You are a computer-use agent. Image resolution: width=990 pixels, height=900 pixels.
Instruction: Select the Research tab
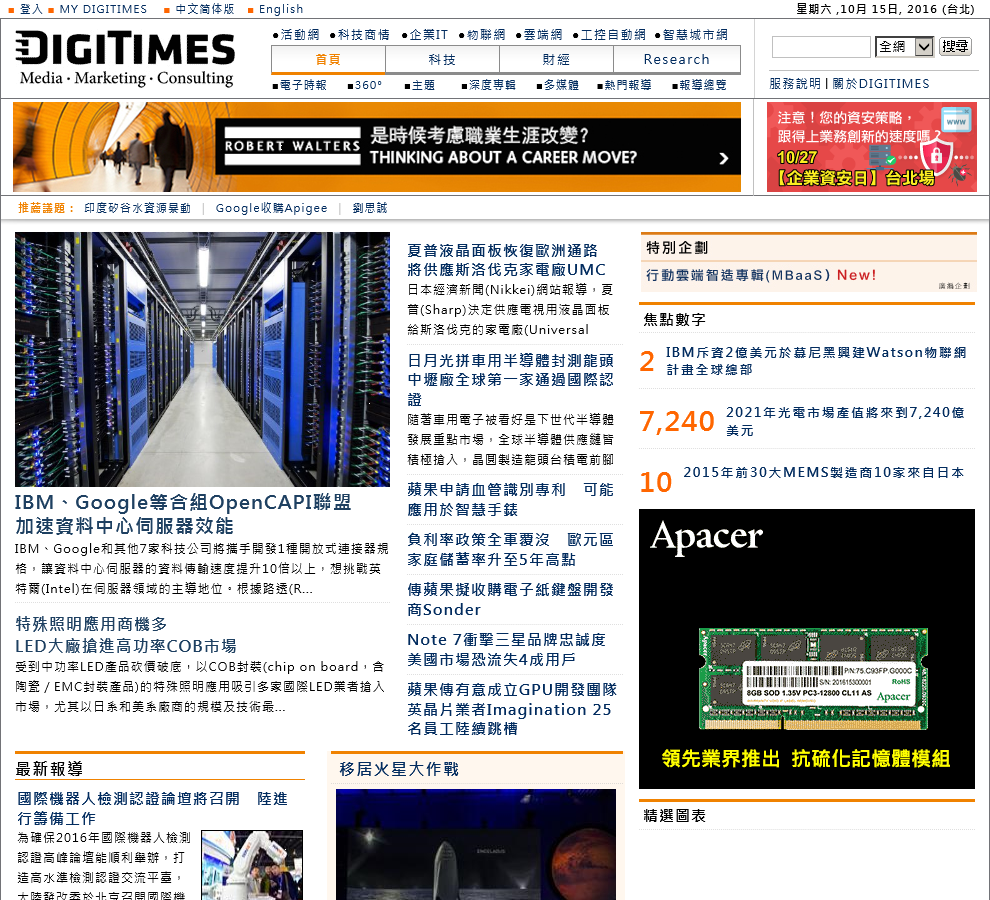(676, 59)
